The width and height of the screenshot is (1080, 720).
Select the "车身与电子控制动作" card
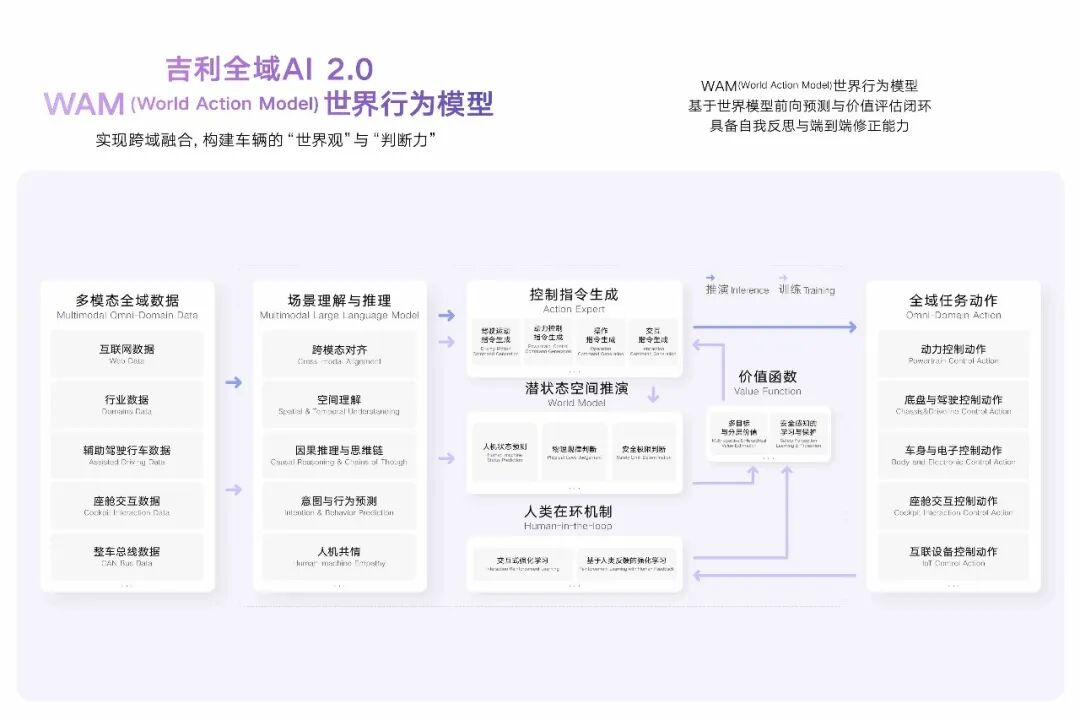(953, 455)
